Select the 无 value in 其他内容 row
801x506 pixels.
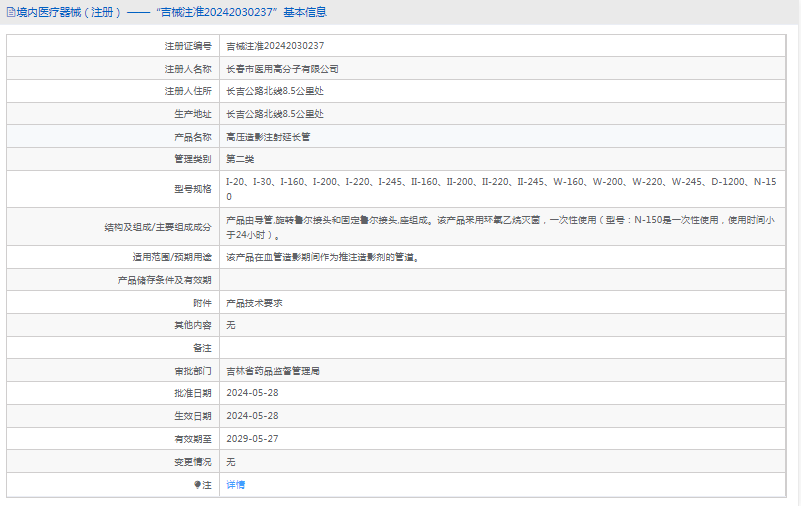point(231,325)
